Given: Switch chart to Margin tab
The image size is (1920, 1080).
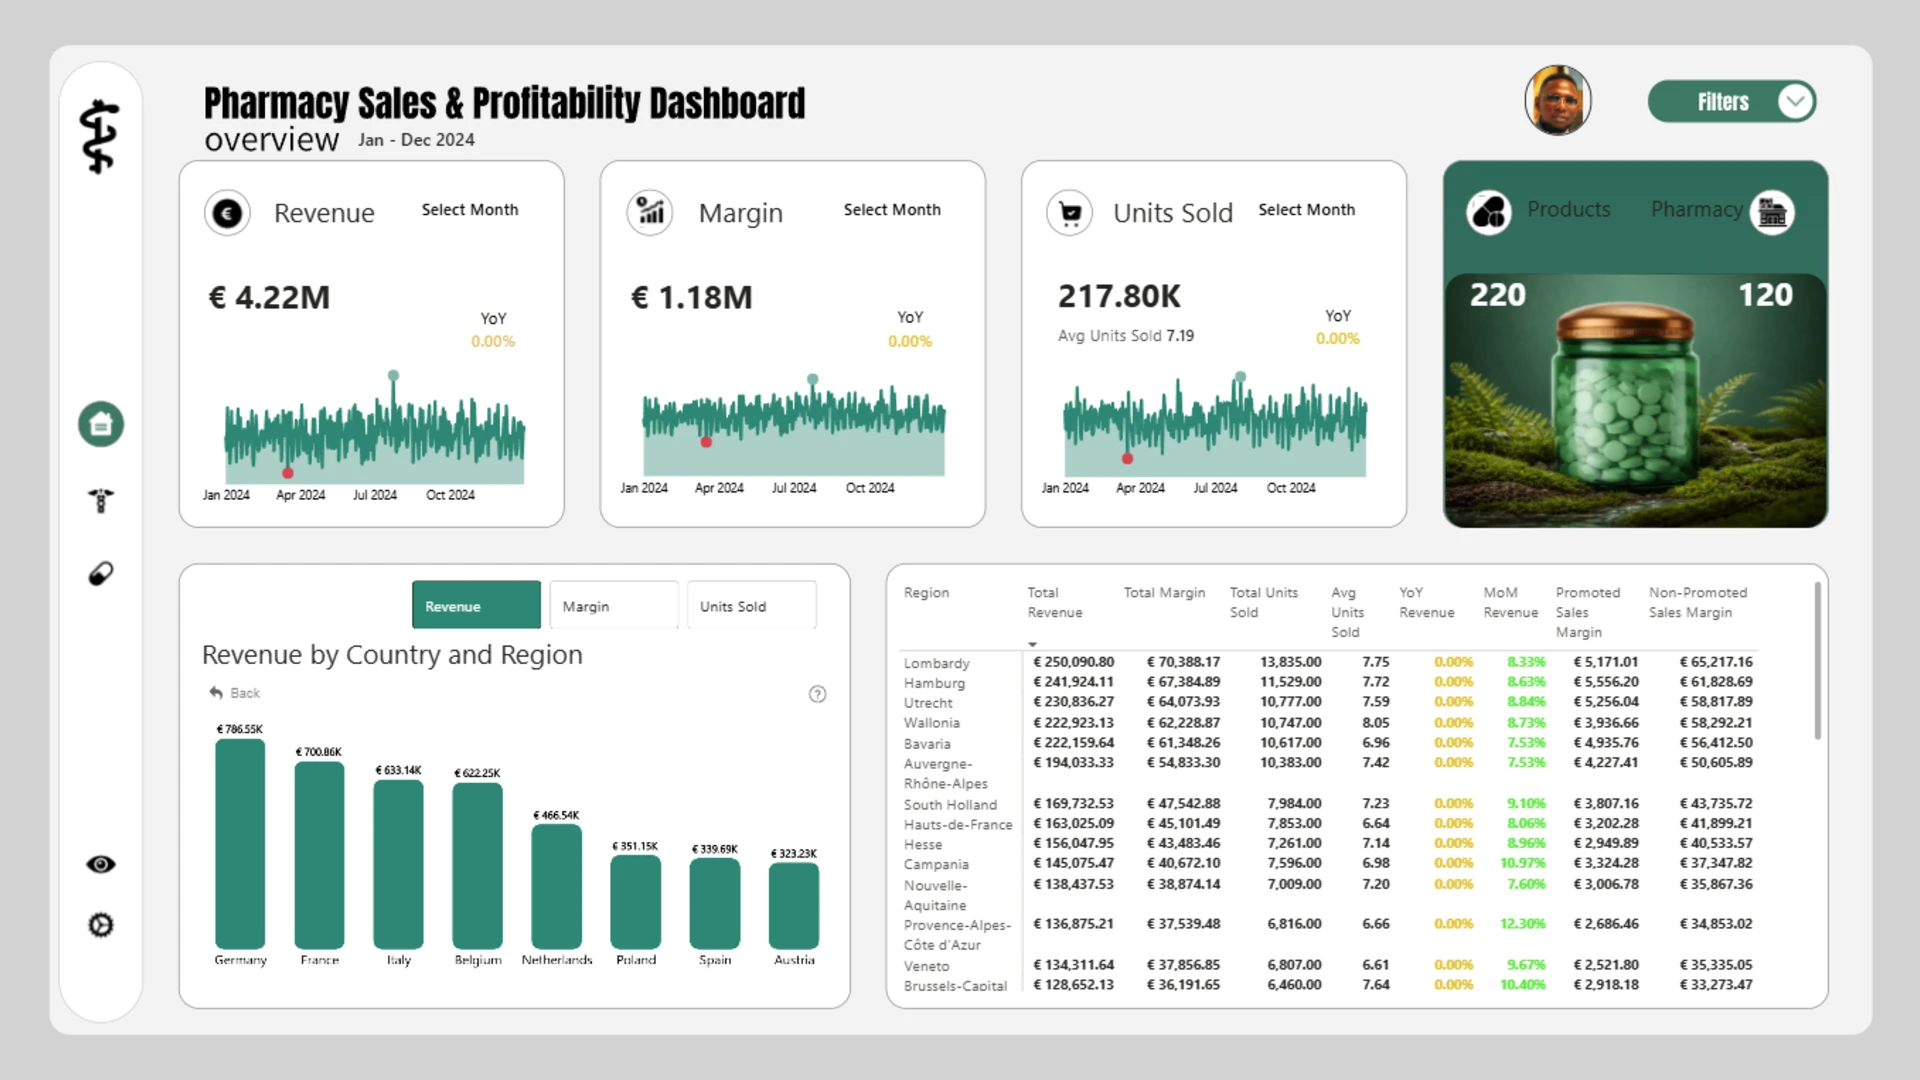Looking at the screenshot, I should 614,606.
